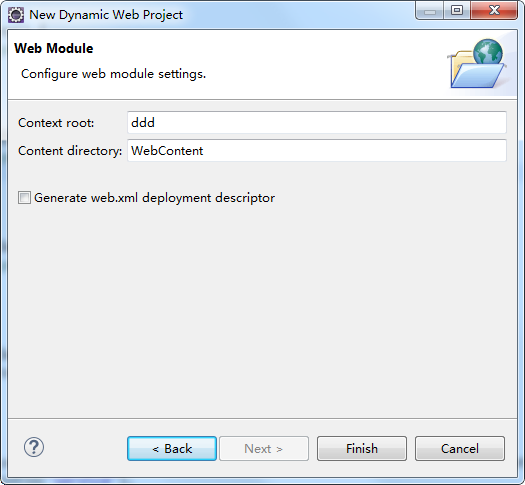Click the 'Web Module' heading
The image size is (525, 485).
[54, 49]
